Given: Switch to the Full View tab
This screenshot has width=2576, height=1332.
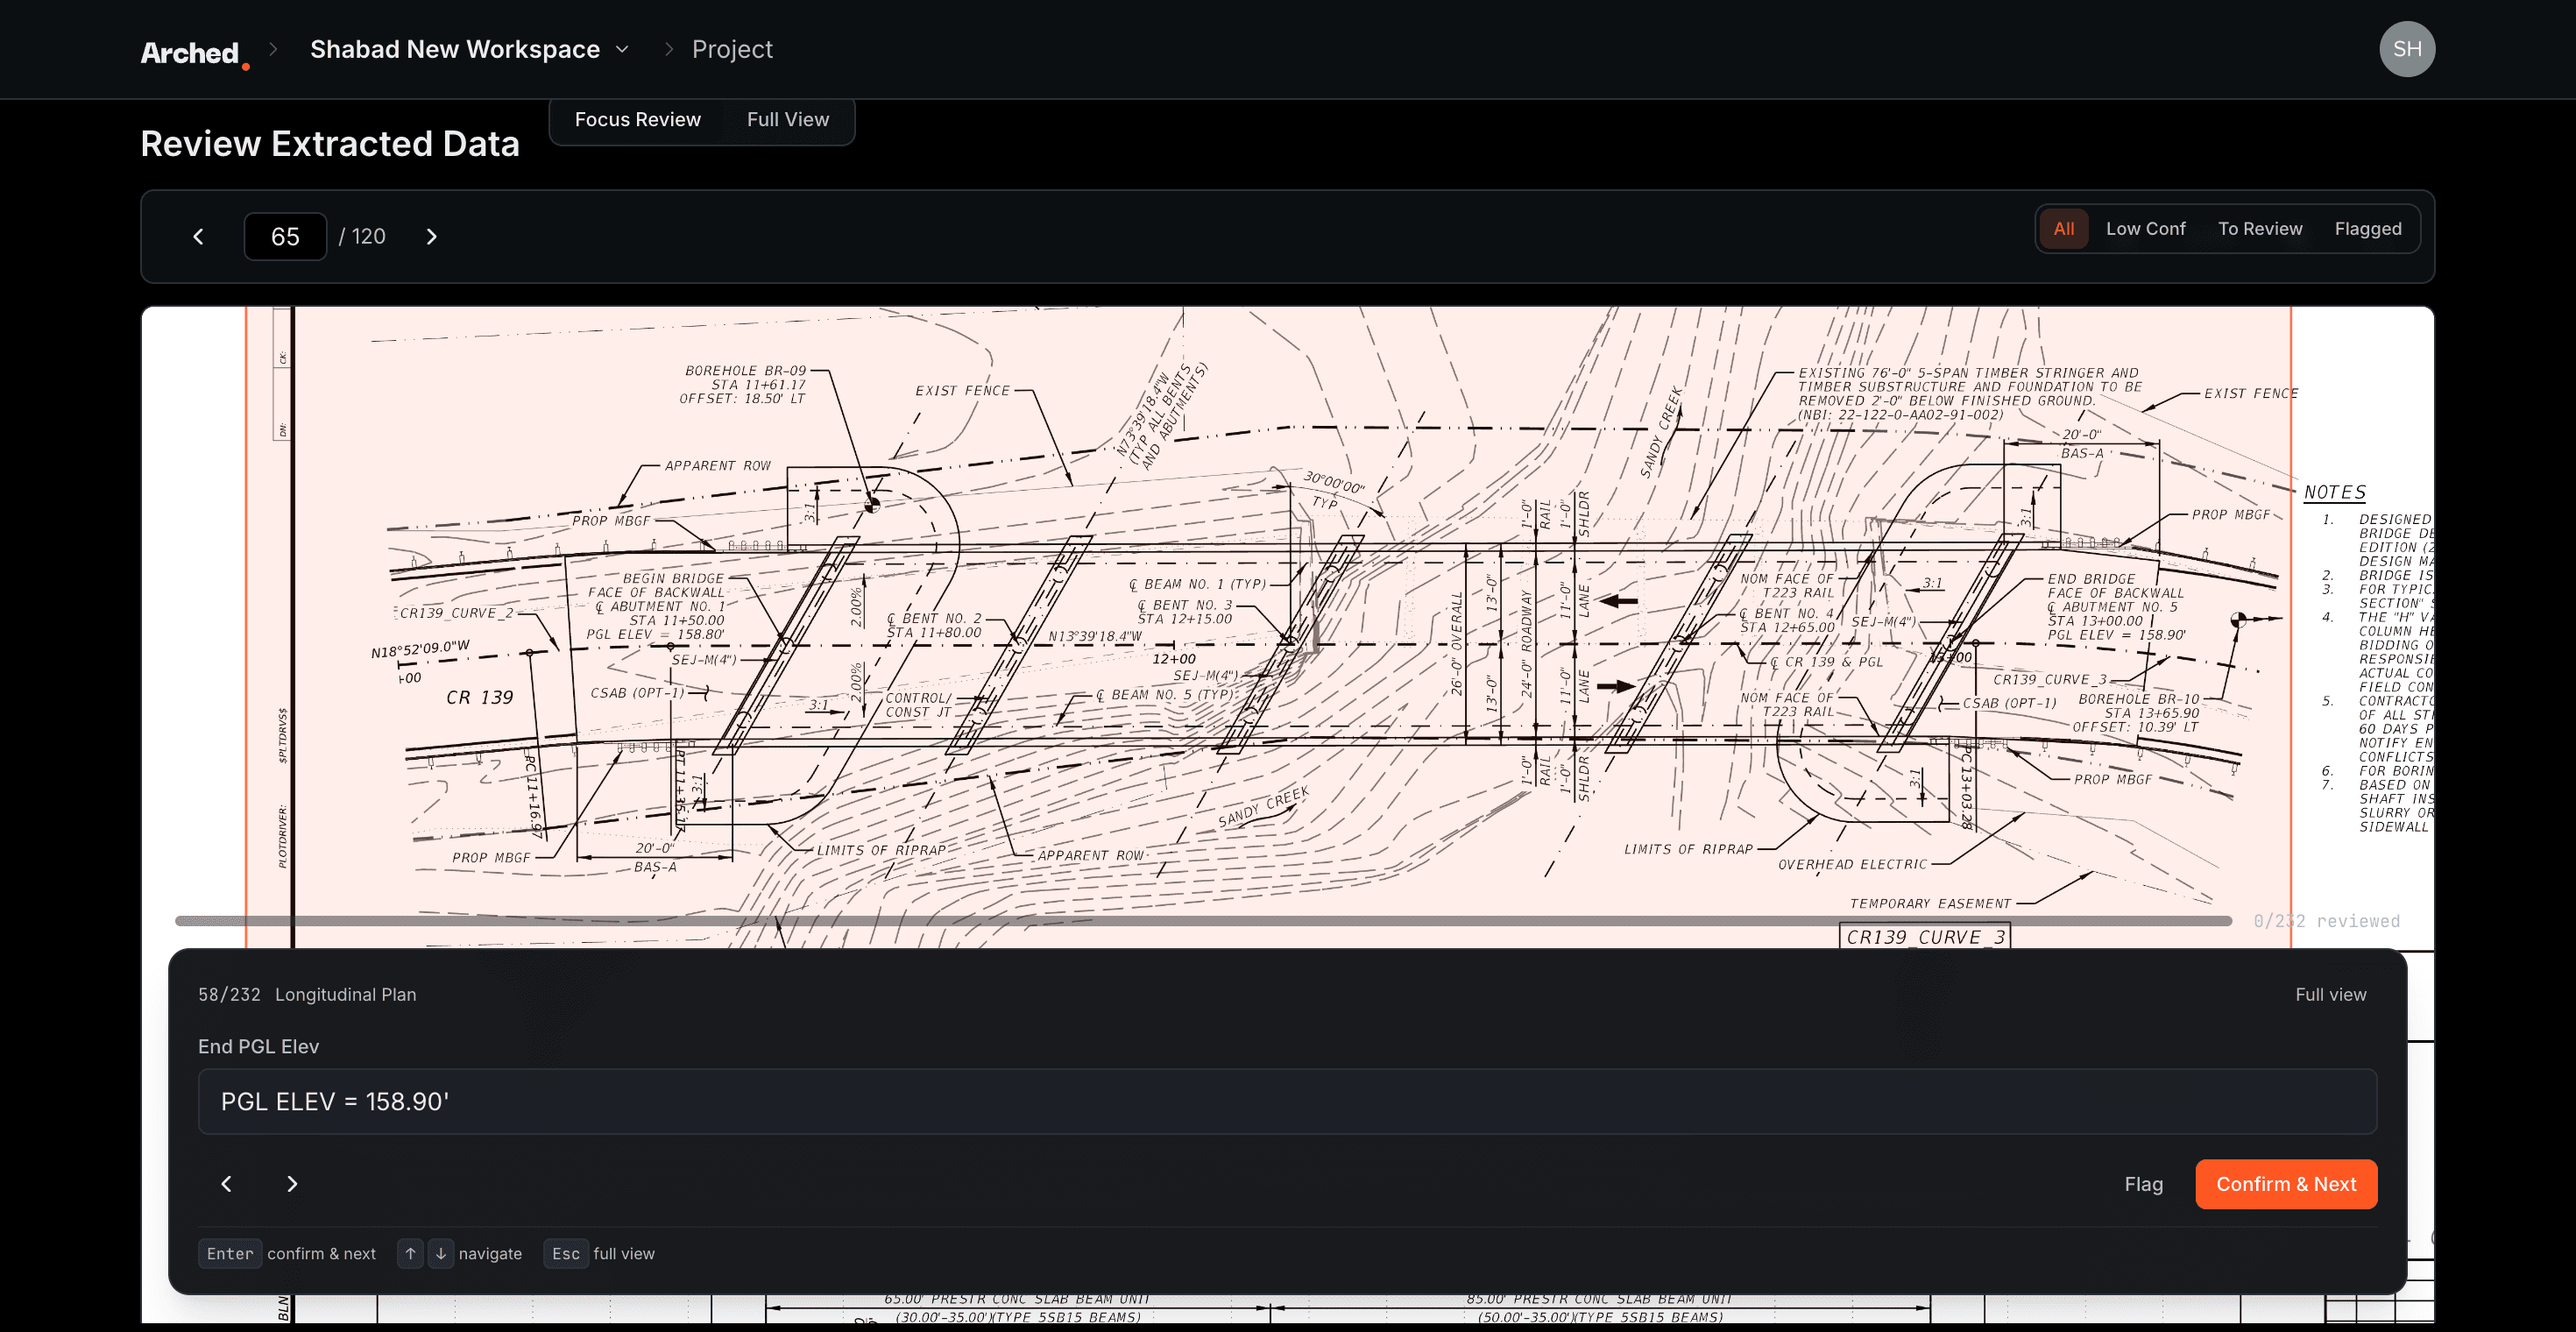Looking at the screenshot, I should (x=788, y=119).
